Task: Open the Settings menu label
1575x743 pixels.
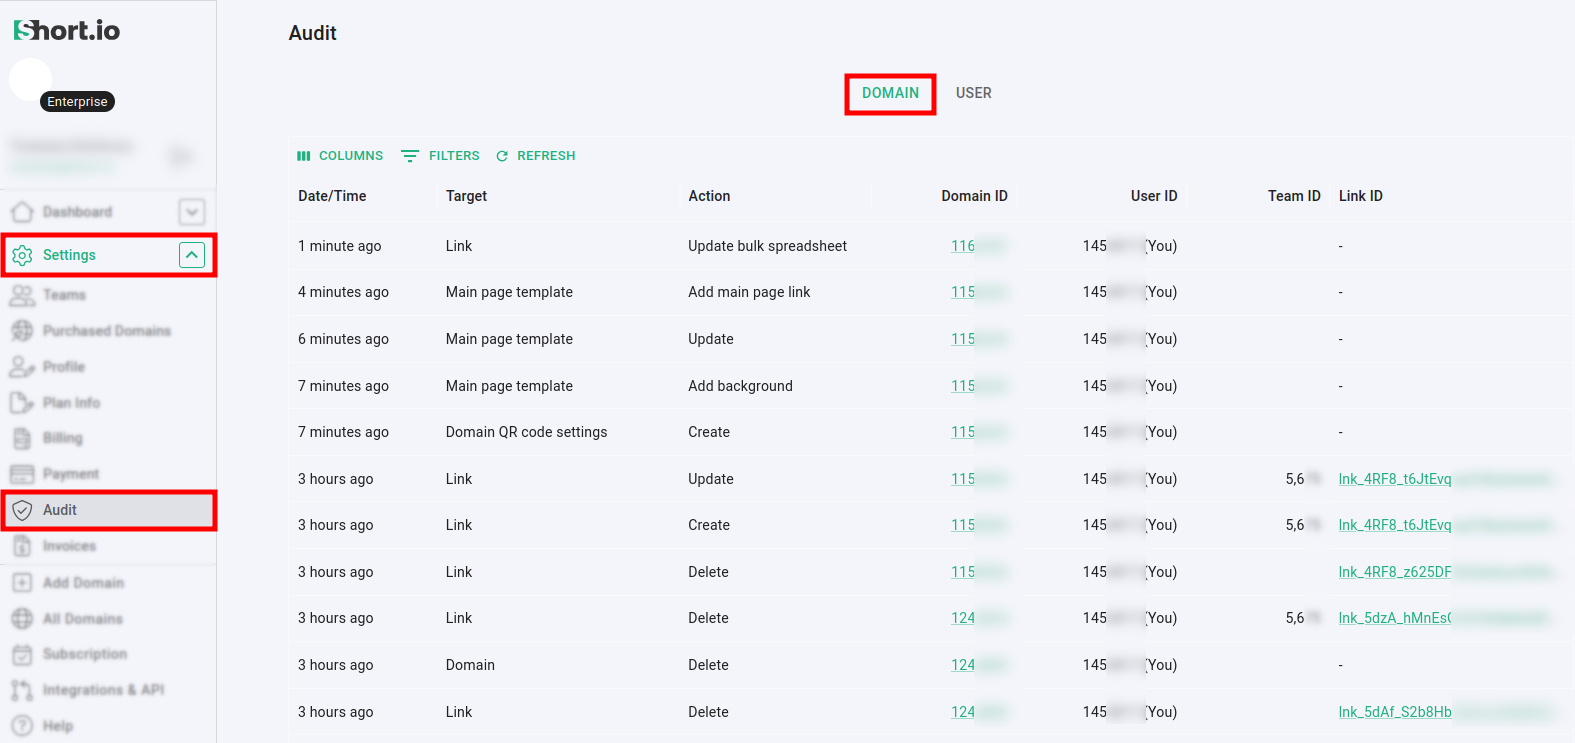Action: point(69,255)
